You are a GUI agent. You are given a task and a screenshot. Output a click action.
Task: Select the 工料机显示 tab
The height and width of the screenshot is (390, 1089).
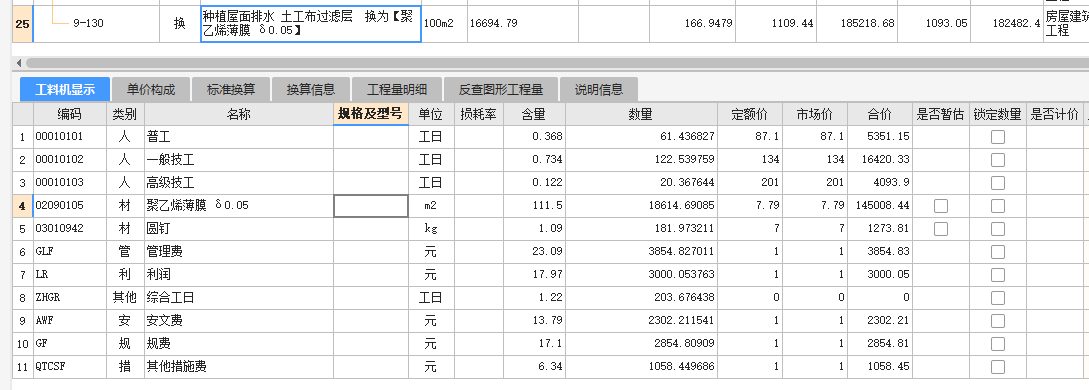(x=65, y=90)
